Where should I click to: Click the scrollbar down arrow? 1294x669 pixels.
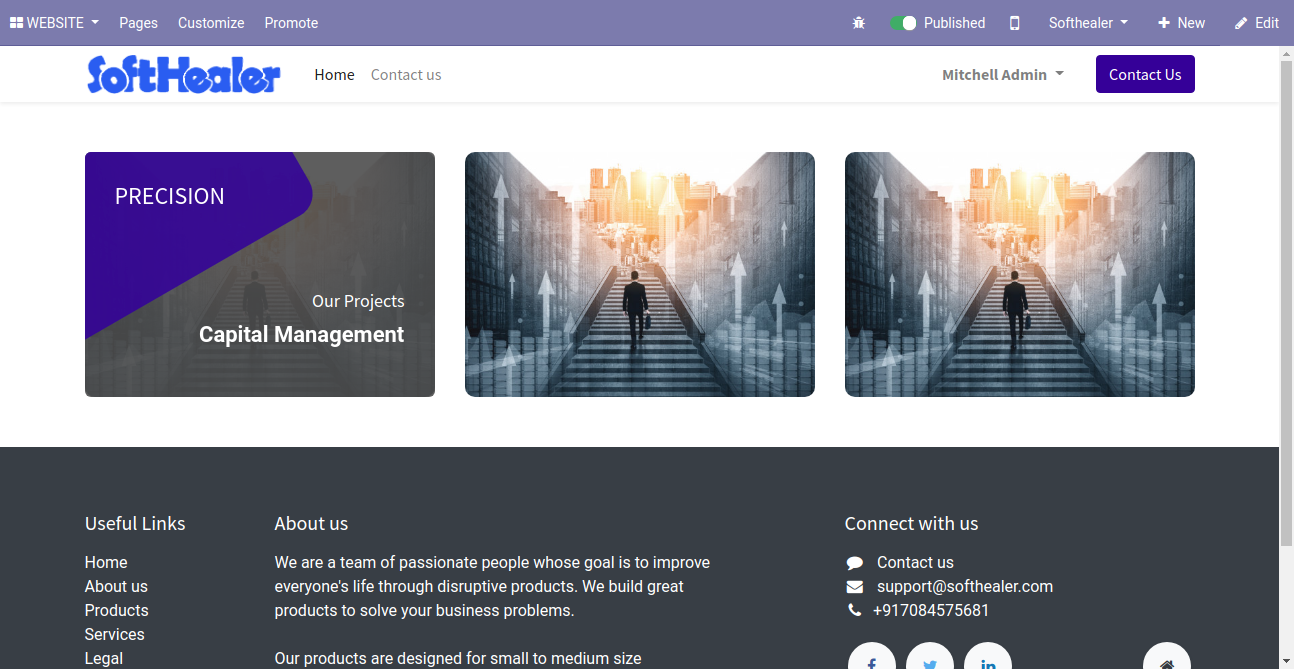[x=1287, y=661]
